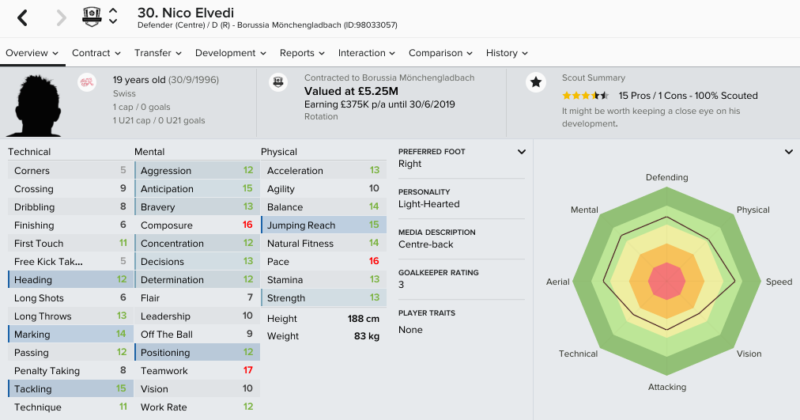Open the Transfer dropdown menu

point(158,53)
